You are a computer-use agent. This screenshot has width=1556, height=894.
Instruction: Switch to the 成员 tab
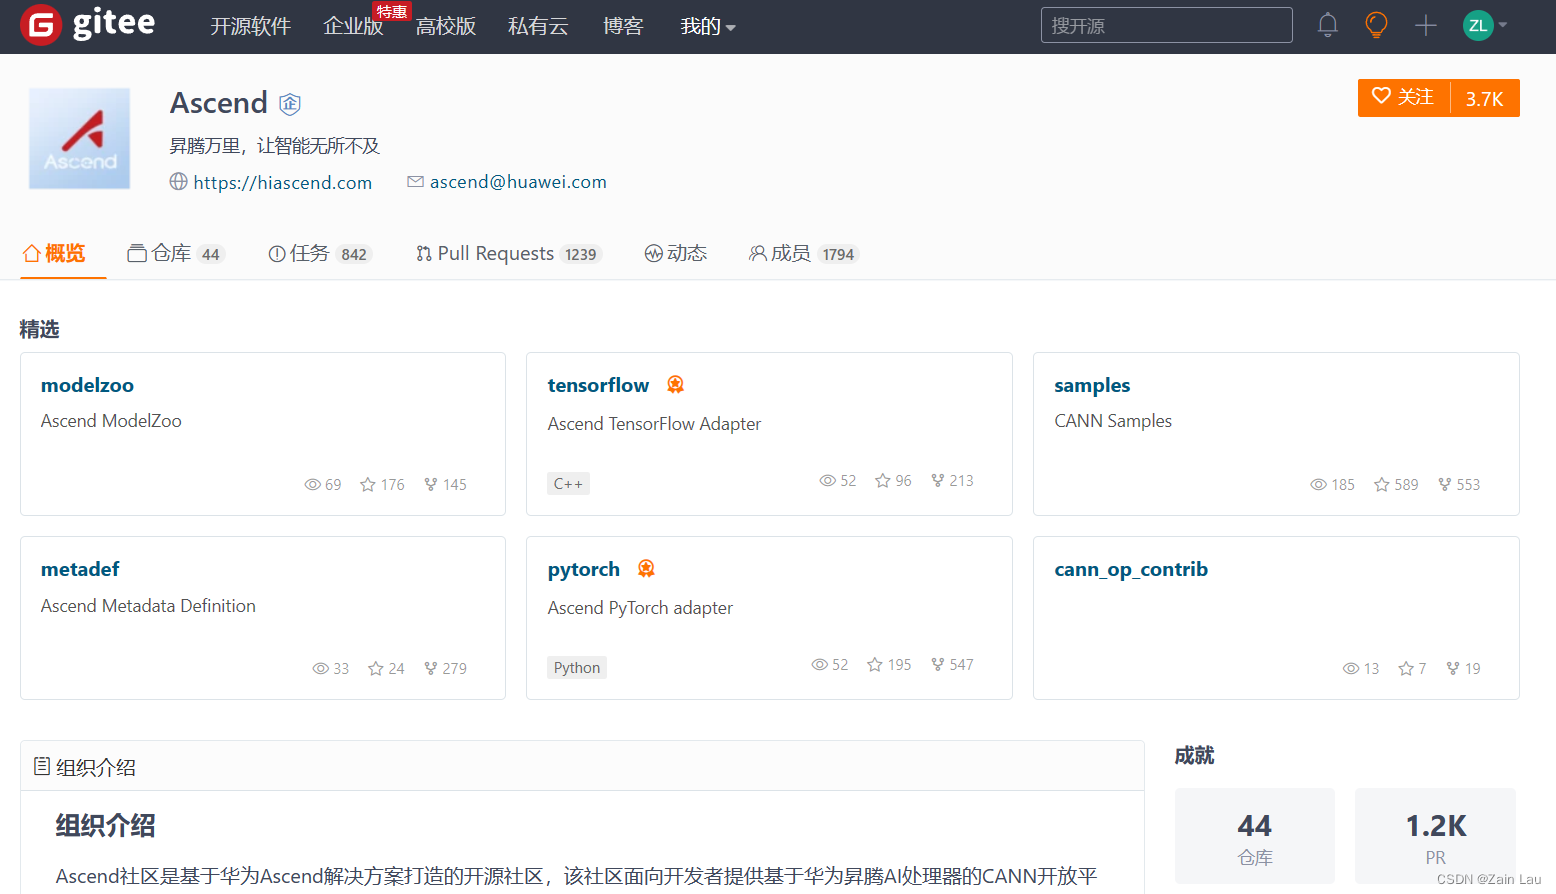[804, 254]
